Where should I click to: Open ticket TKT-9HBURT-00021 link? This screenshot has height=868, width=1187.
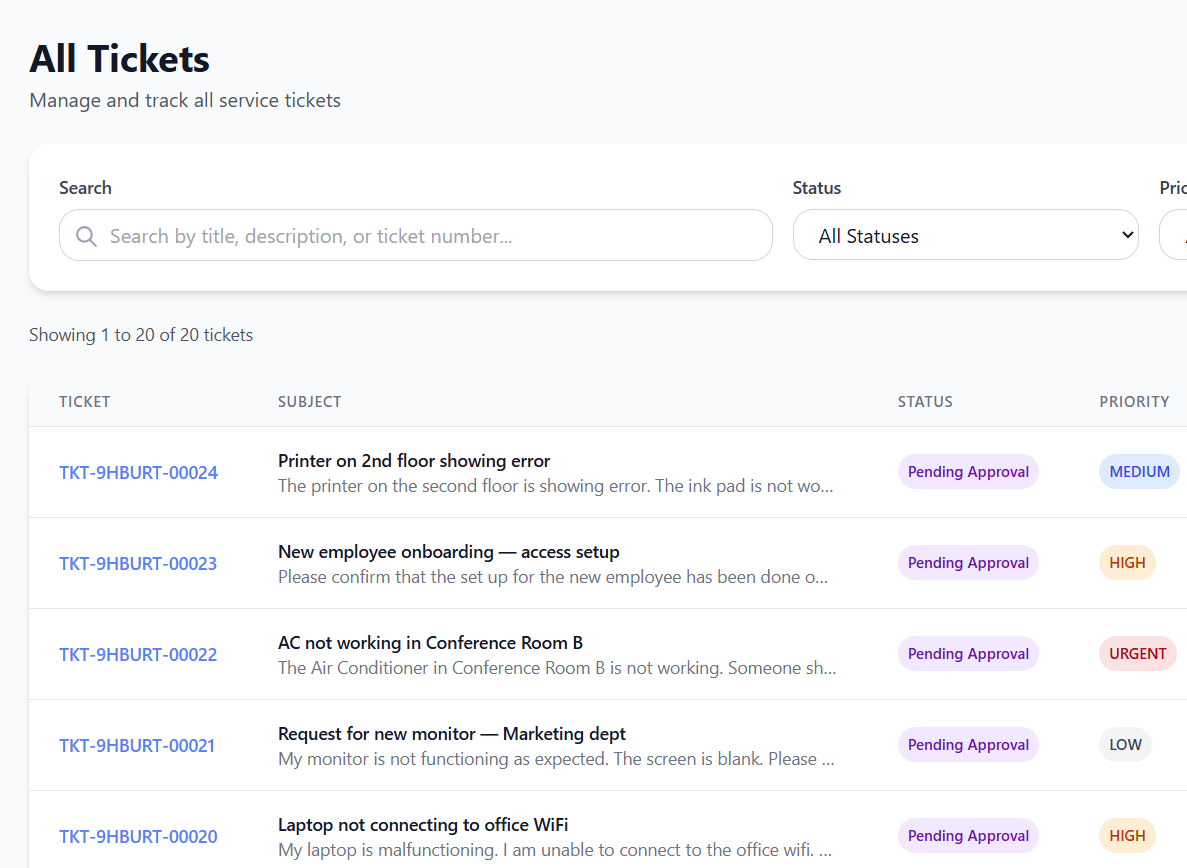pyautogui.click(x=137, y=746)
